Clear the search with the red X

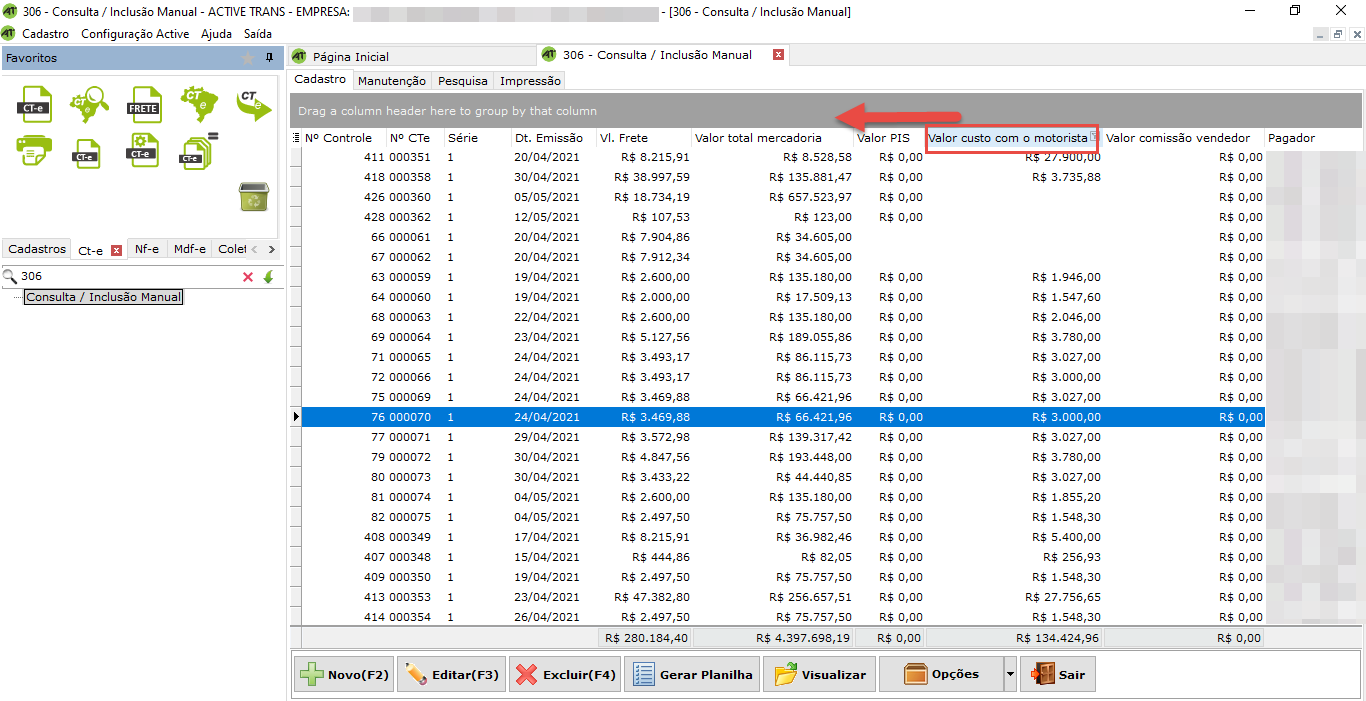tap(248, 277)
